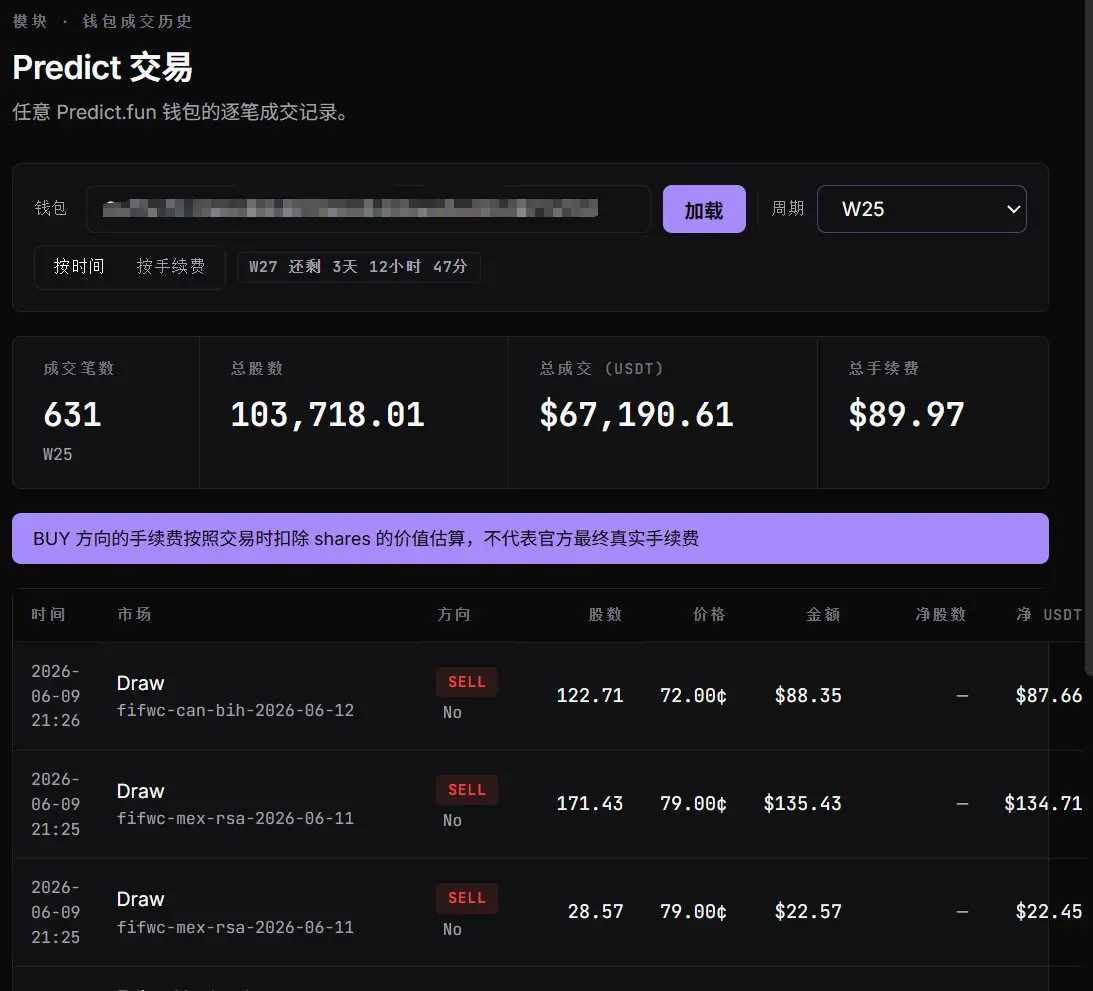
Task: Switch to the 按手续费 sort tab
Action: pos(171,266)
